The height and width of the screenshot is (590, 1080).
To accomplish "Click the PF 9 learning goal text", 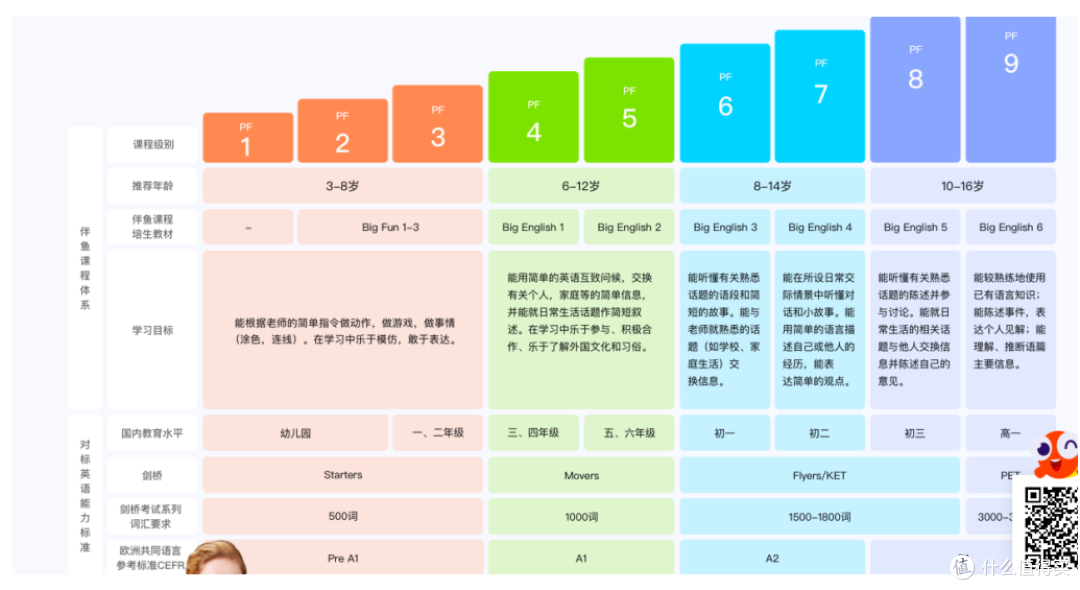I will pyautogui.click(x=1009, y=321).
